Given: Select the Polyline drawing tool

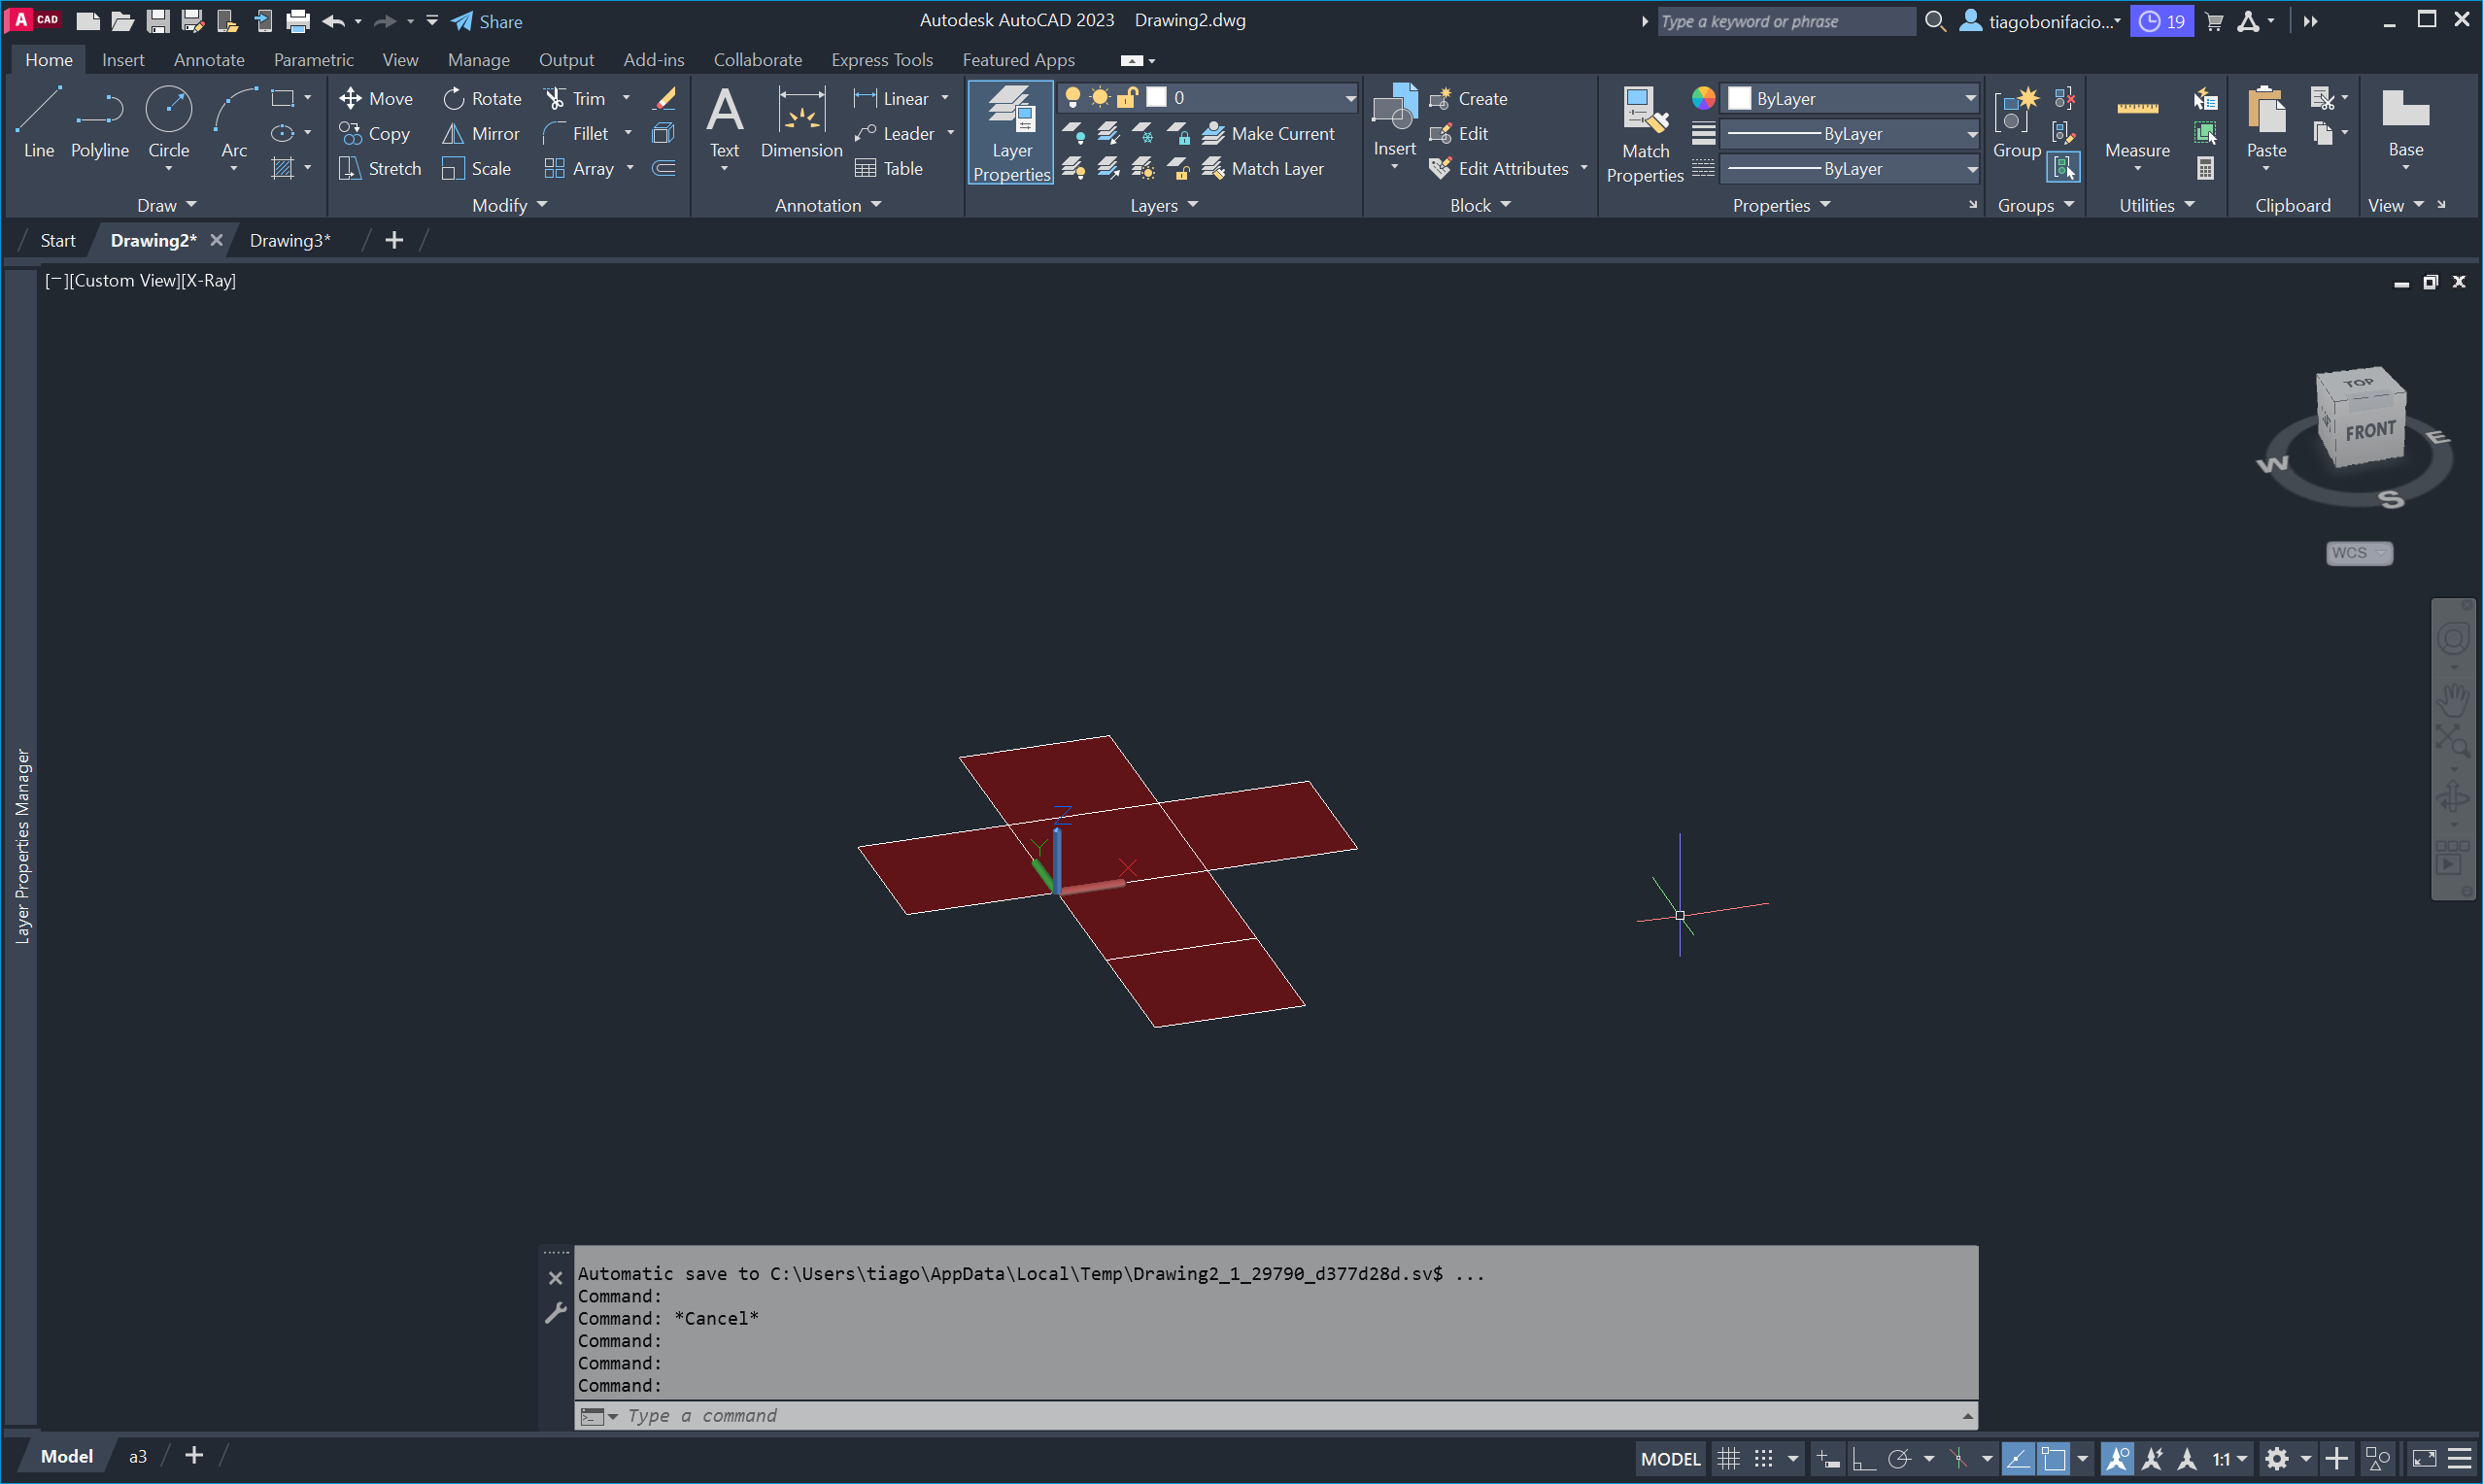Looking at the screenshot, I should pos(99,122).
